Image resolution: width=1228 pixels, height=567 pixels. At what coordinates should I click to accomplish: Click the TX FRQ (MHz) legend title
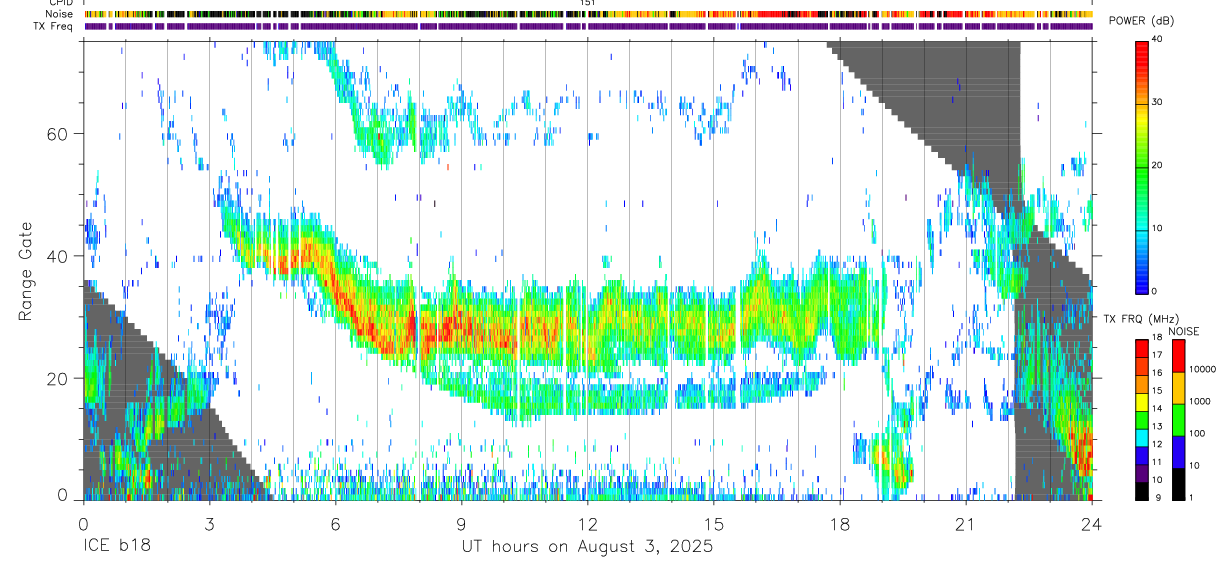(x=1141, y=318)
